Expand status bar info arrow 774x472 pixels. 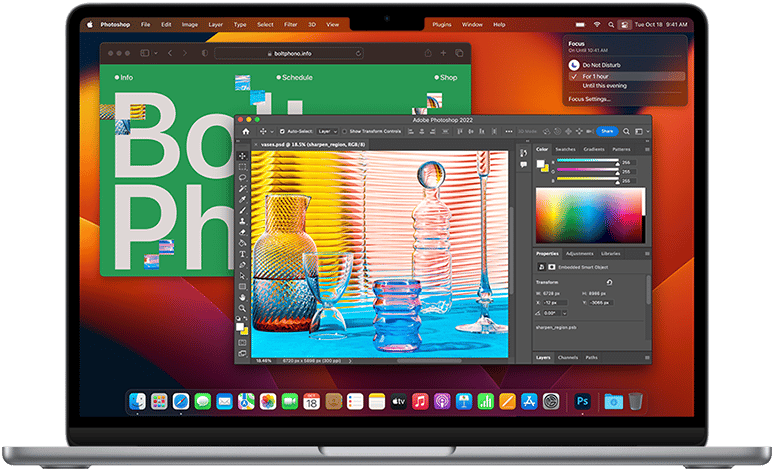(350, 361)
